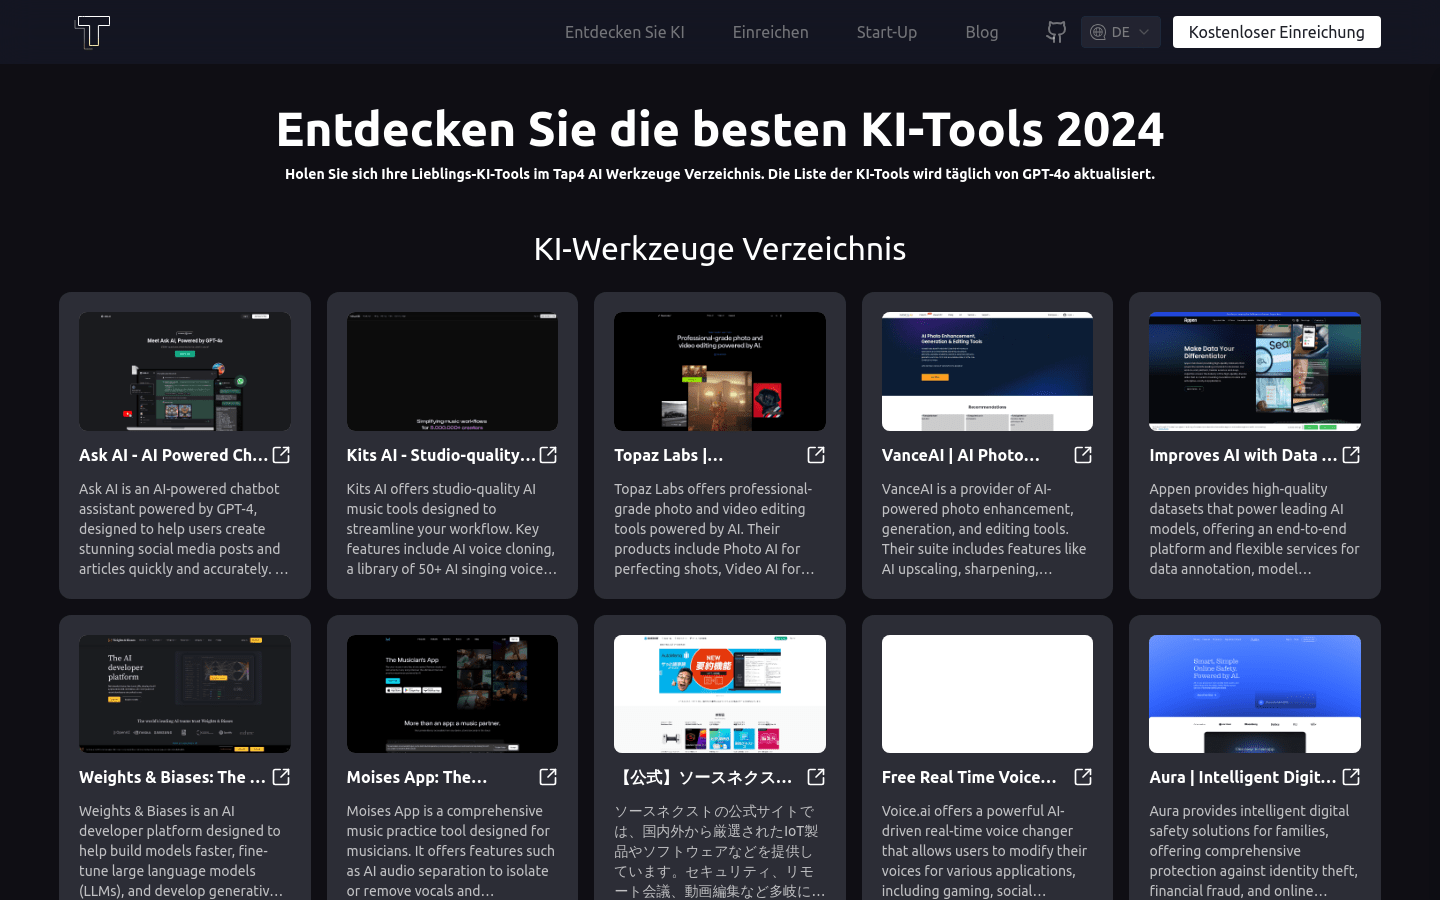This screenshot has height=900, width=1440.
Task: Click the Topaz Labs description text
Action: click(x=720, y=529)
